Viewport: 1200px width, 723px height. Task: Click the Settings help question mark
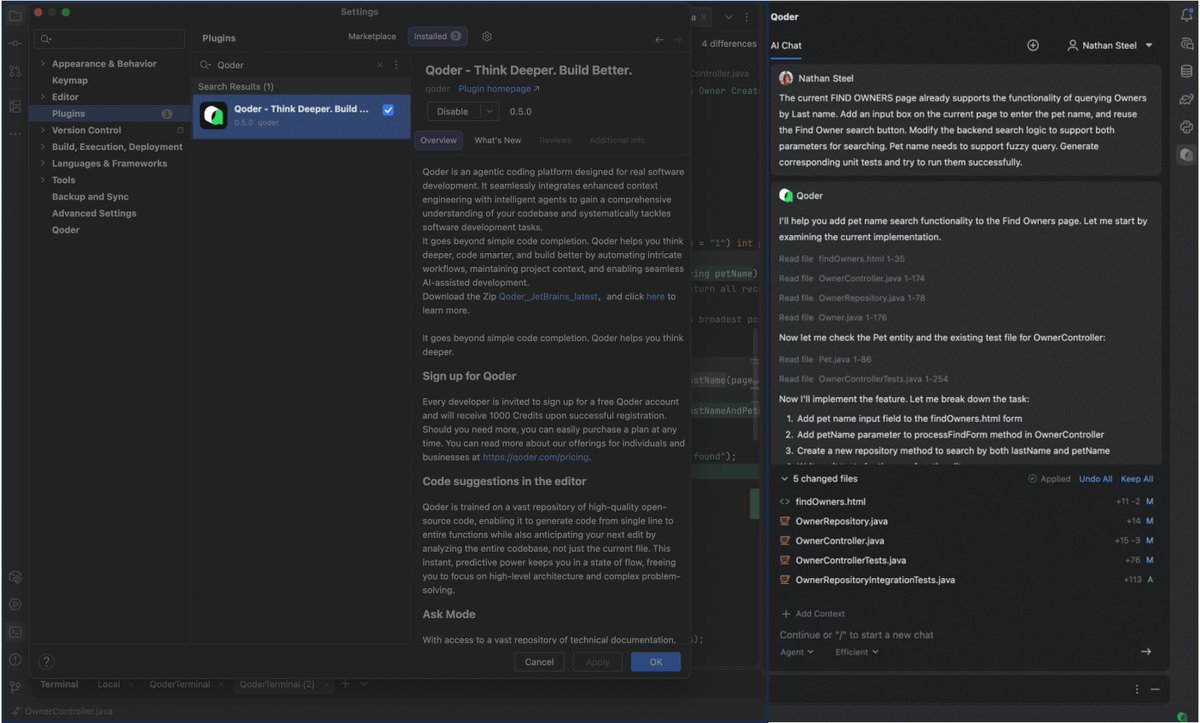tap(46, 662)
